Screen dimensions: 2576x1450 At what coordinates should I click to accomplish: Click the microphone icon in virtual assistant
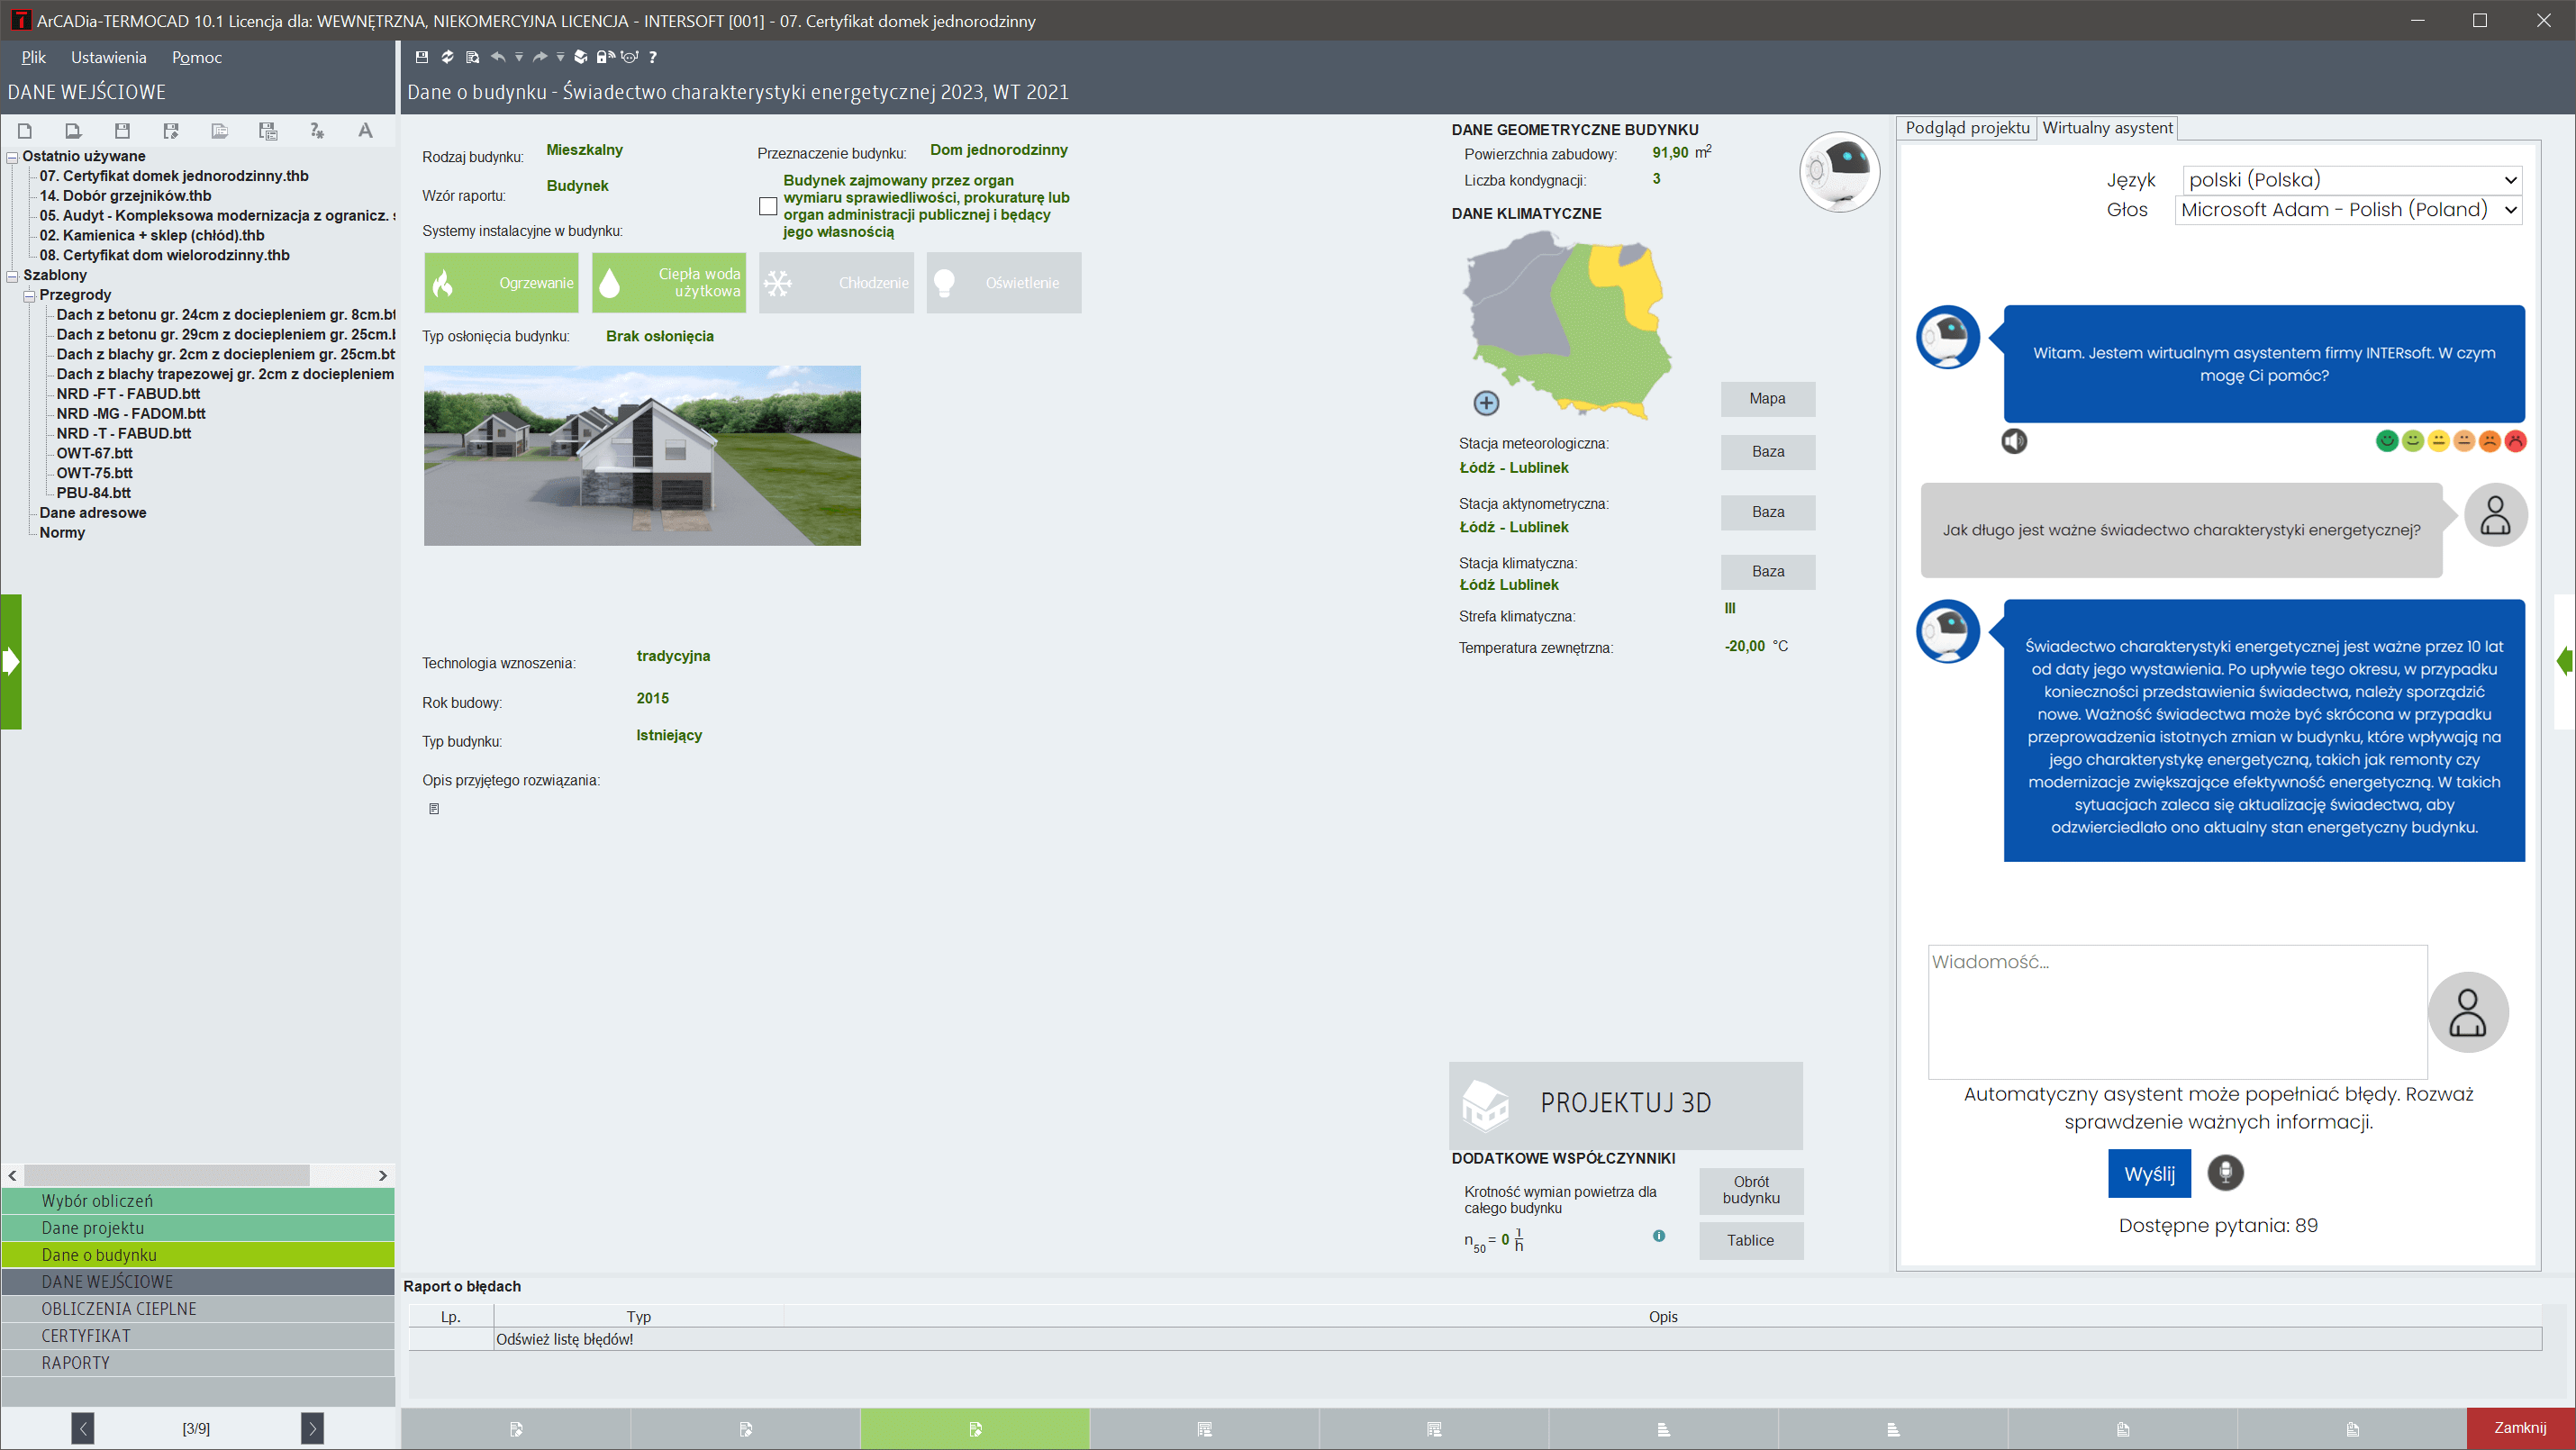pos(2226,1173)
